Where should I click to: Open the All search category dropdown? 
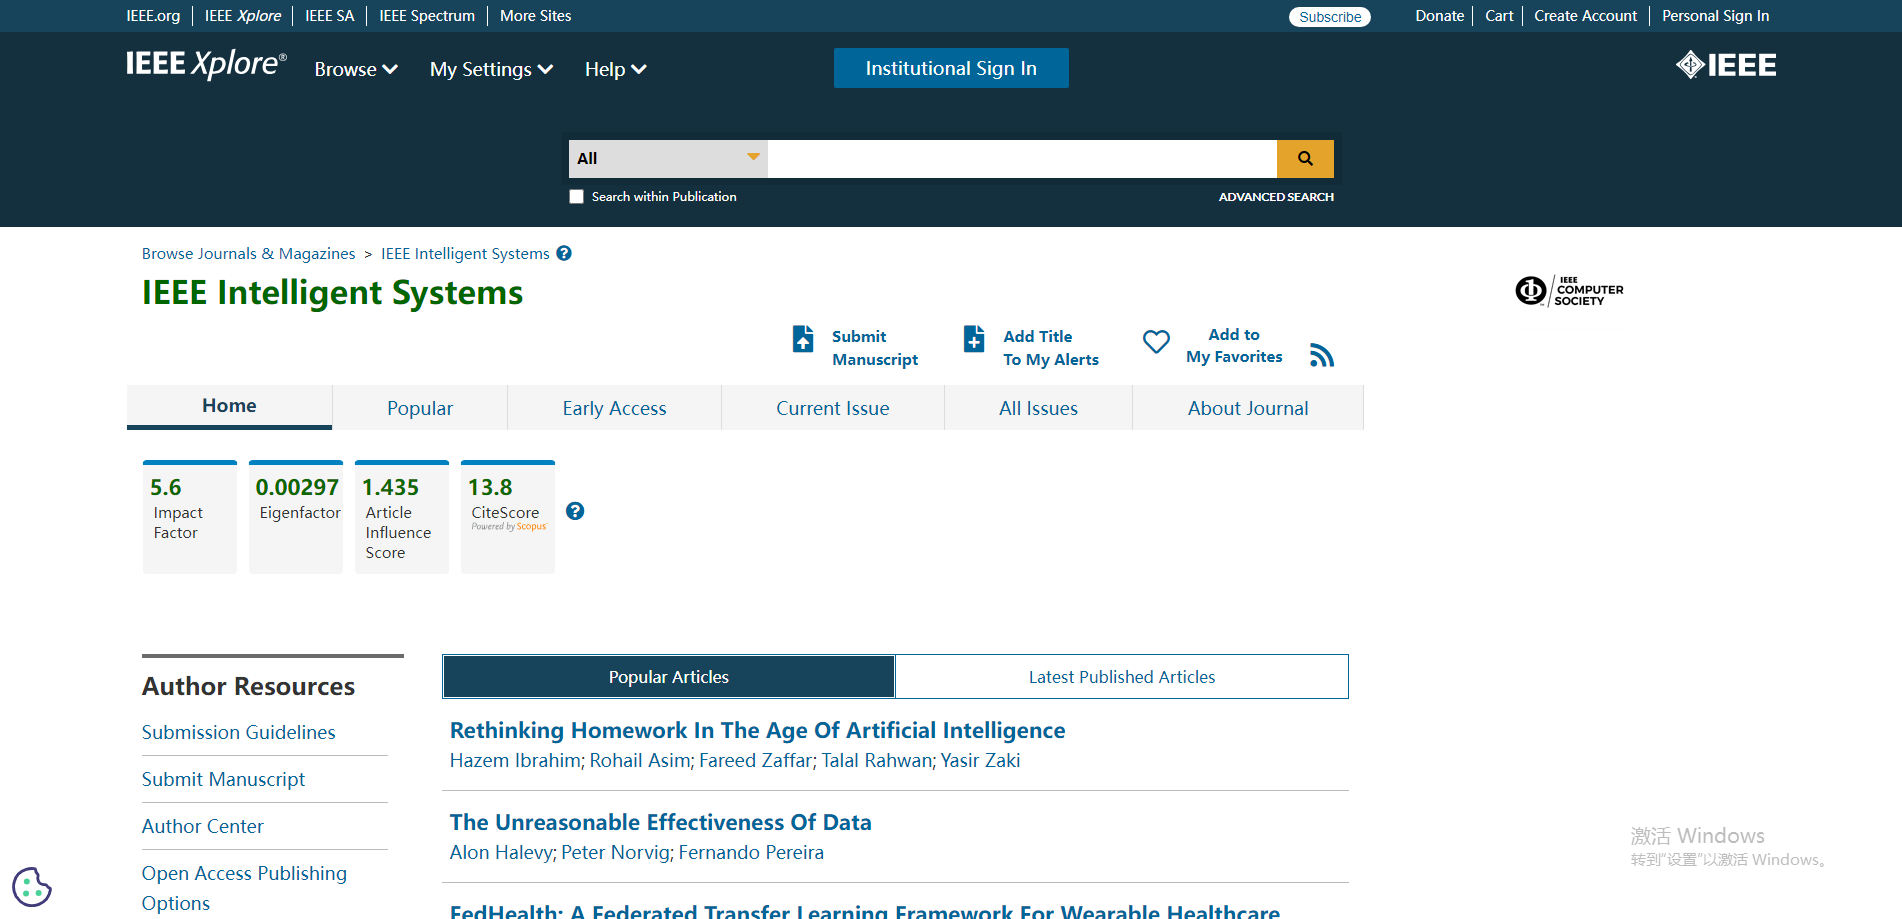[x=668, y=159]
